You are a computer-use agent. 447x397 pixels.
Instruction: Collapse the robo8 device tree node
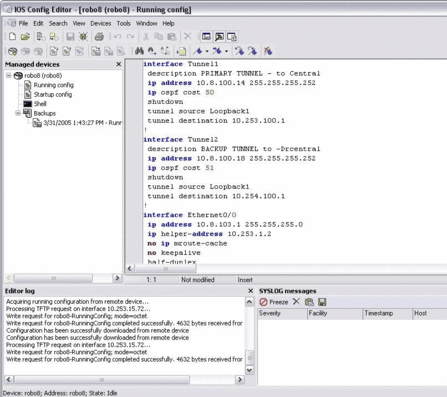[x=9, y=75]
